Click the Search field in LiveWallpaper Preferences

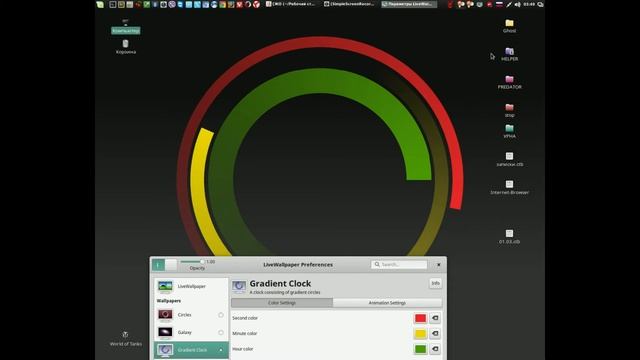coord(399,264)
